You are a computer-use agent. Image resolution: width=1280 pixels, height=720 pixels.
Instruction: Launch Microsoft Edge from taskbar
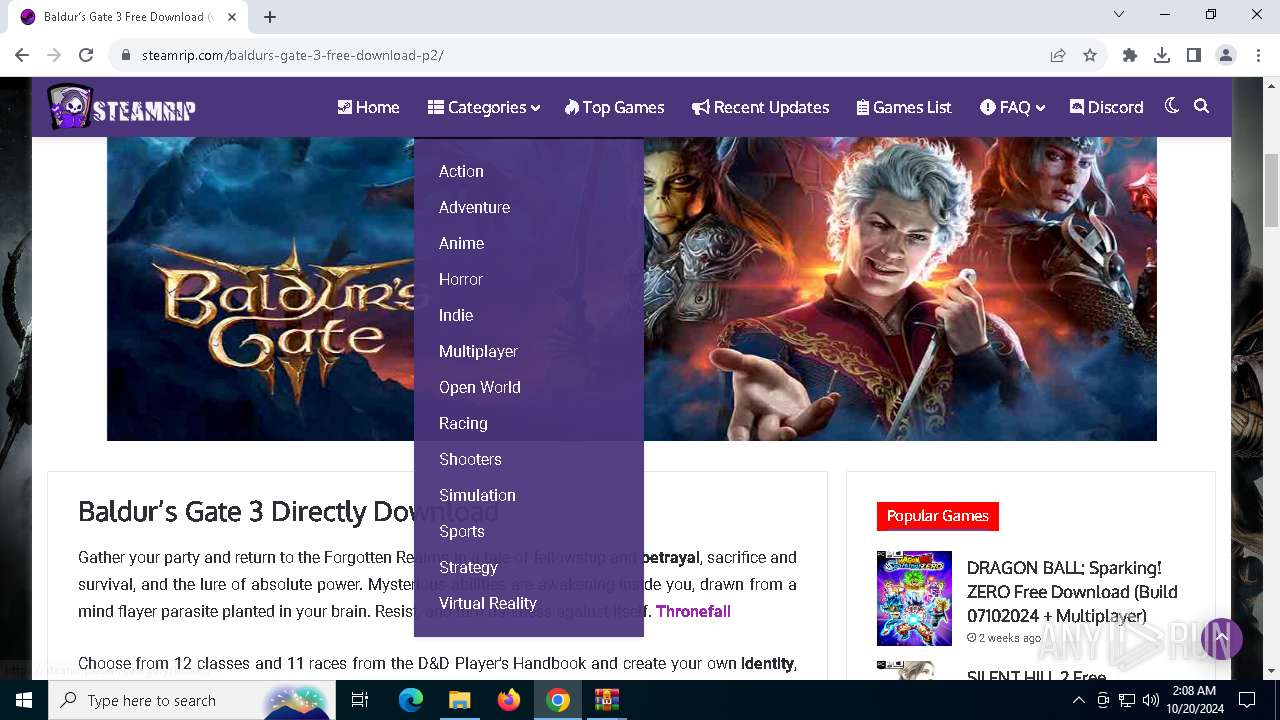tap(411, 700)
